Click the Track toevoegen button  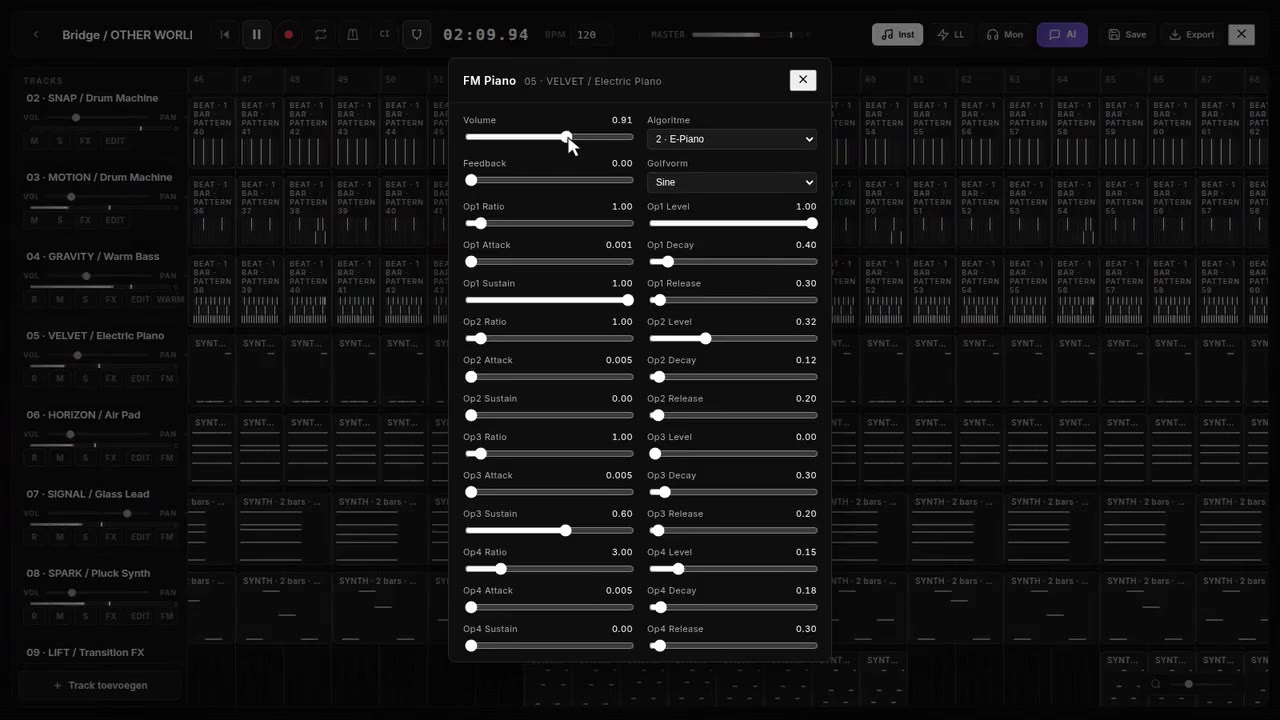pyautogui.click(x=100, y=686)
